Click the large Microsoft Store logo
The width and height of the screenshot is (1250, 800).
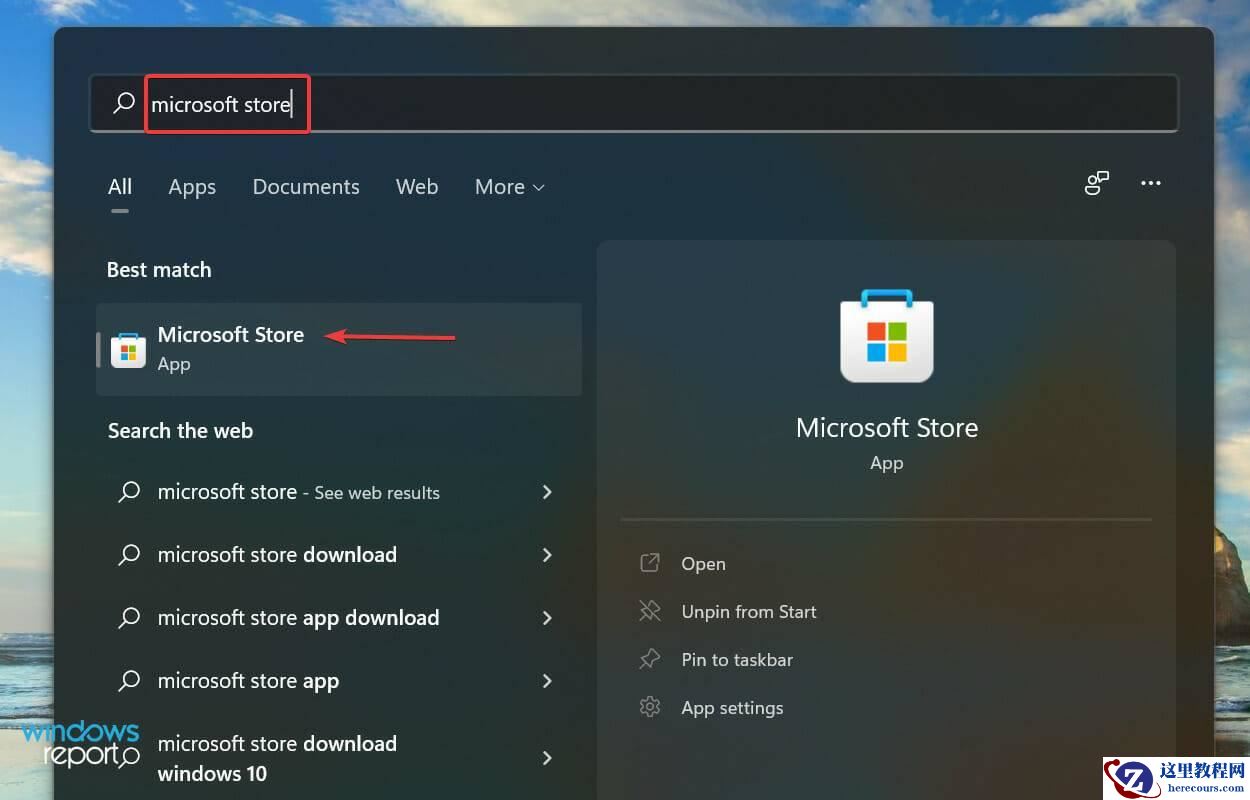886,336
